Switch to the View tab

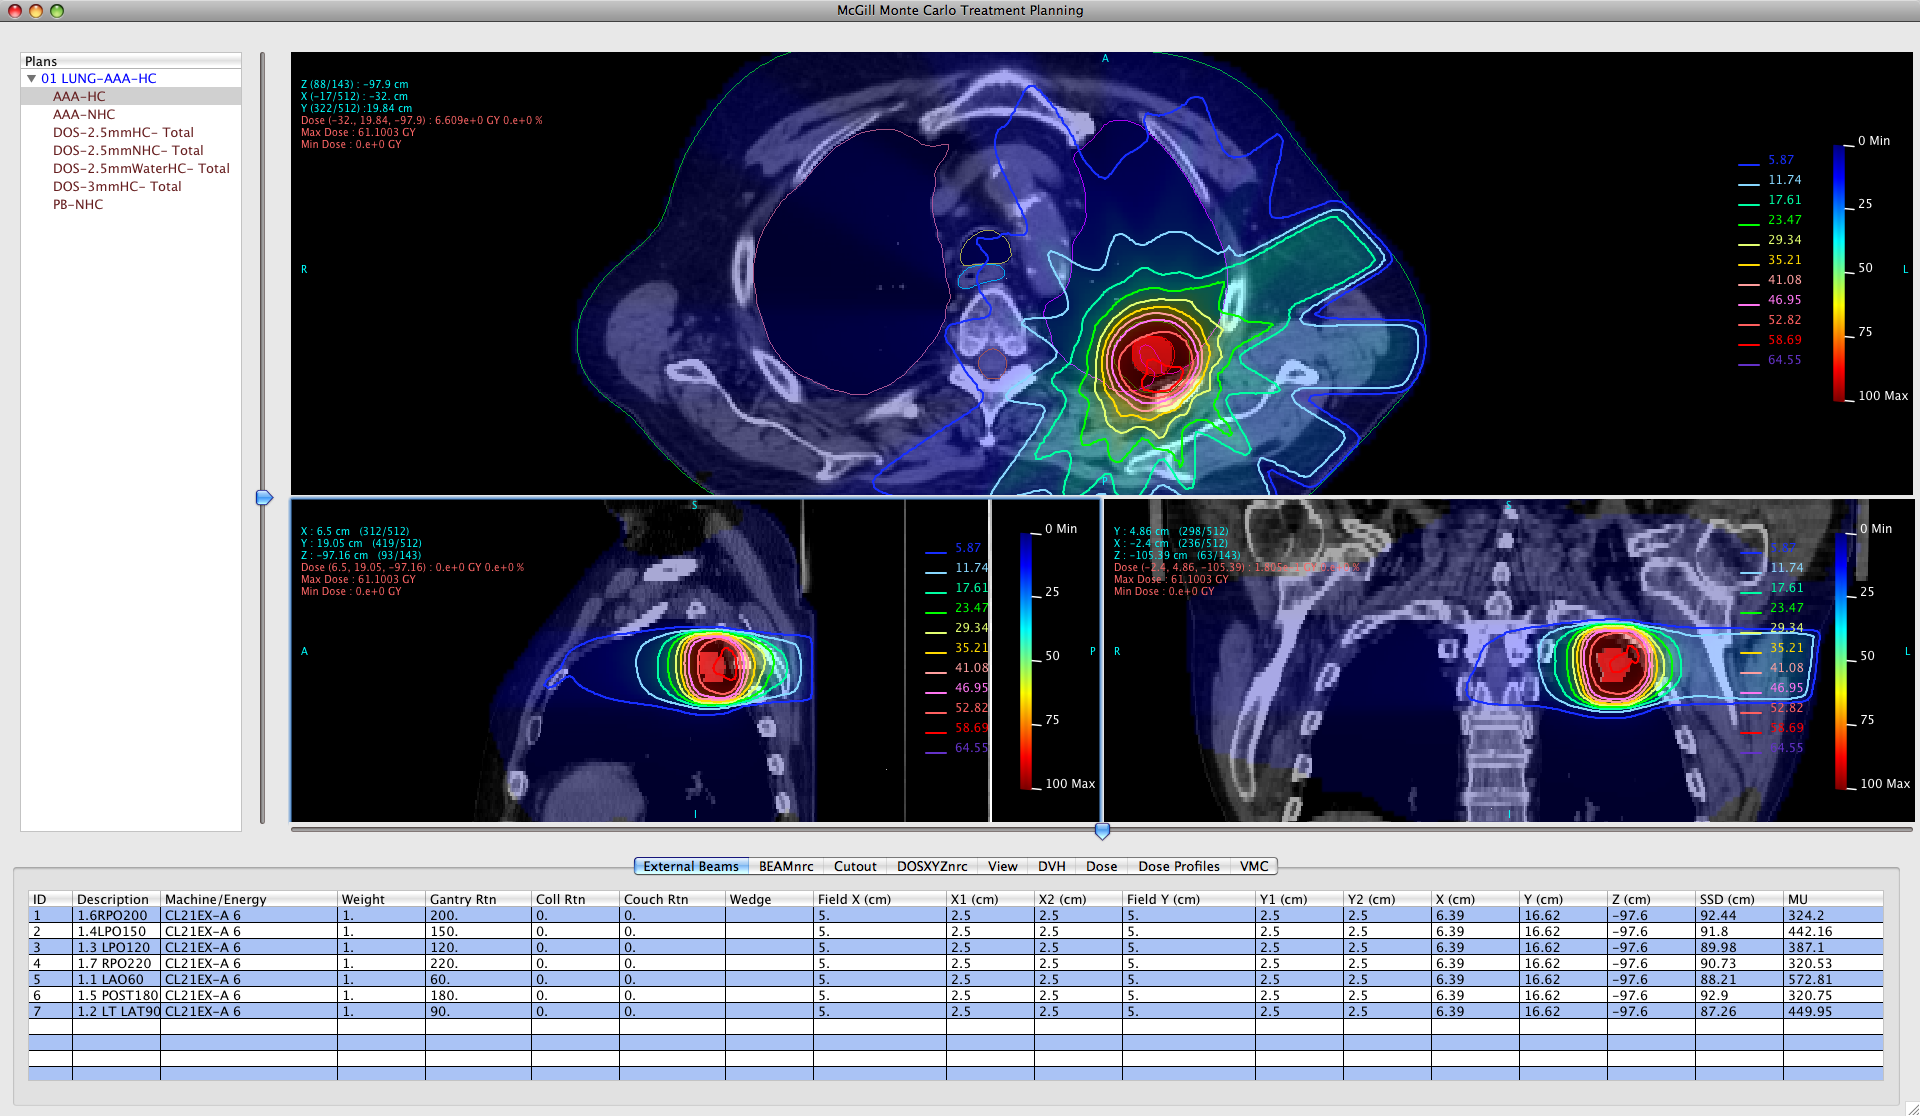point(1002,866)
